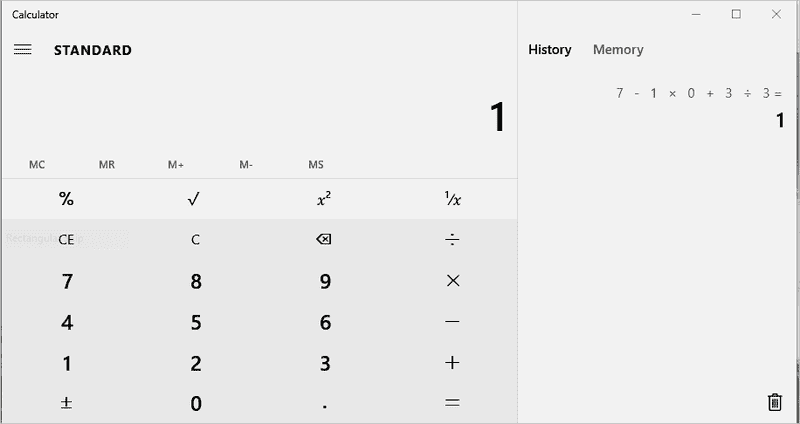Click the CE clear entry button

pyautogui.click(x=66, y=240)
